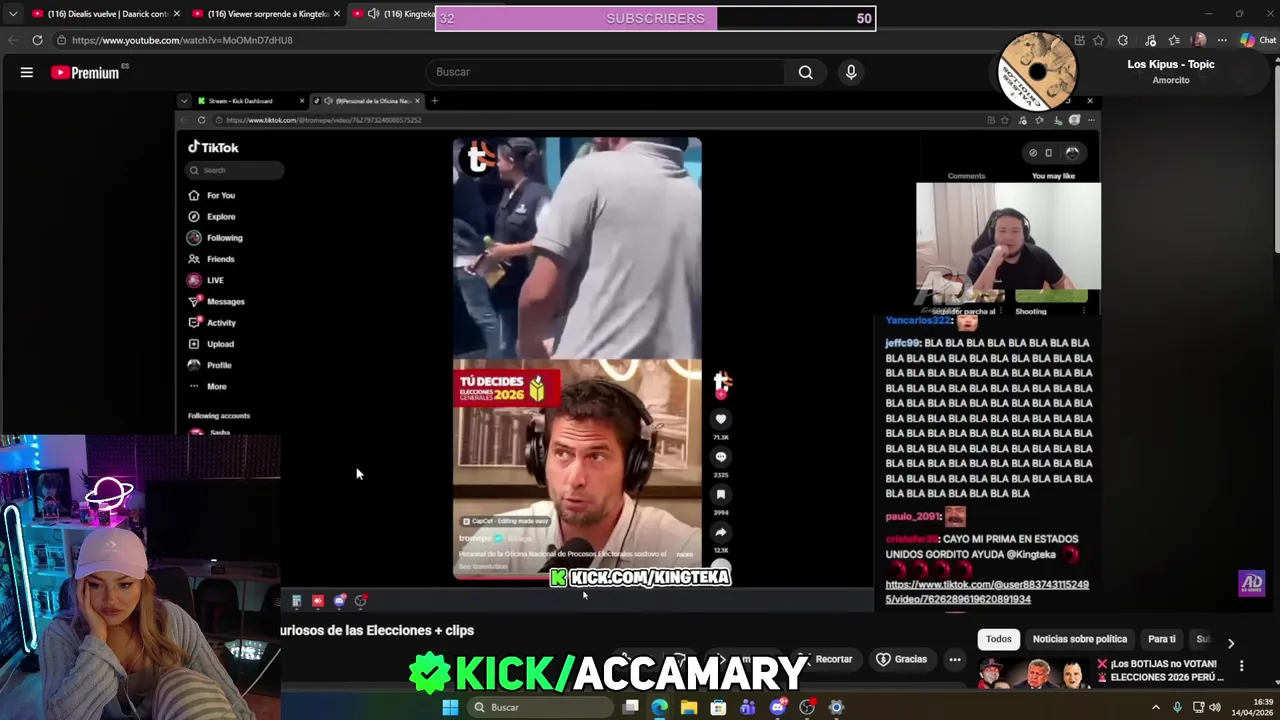Click the TikTok Upload sidebar item
The image size is (1280, 720).
[x=211, y=344]
